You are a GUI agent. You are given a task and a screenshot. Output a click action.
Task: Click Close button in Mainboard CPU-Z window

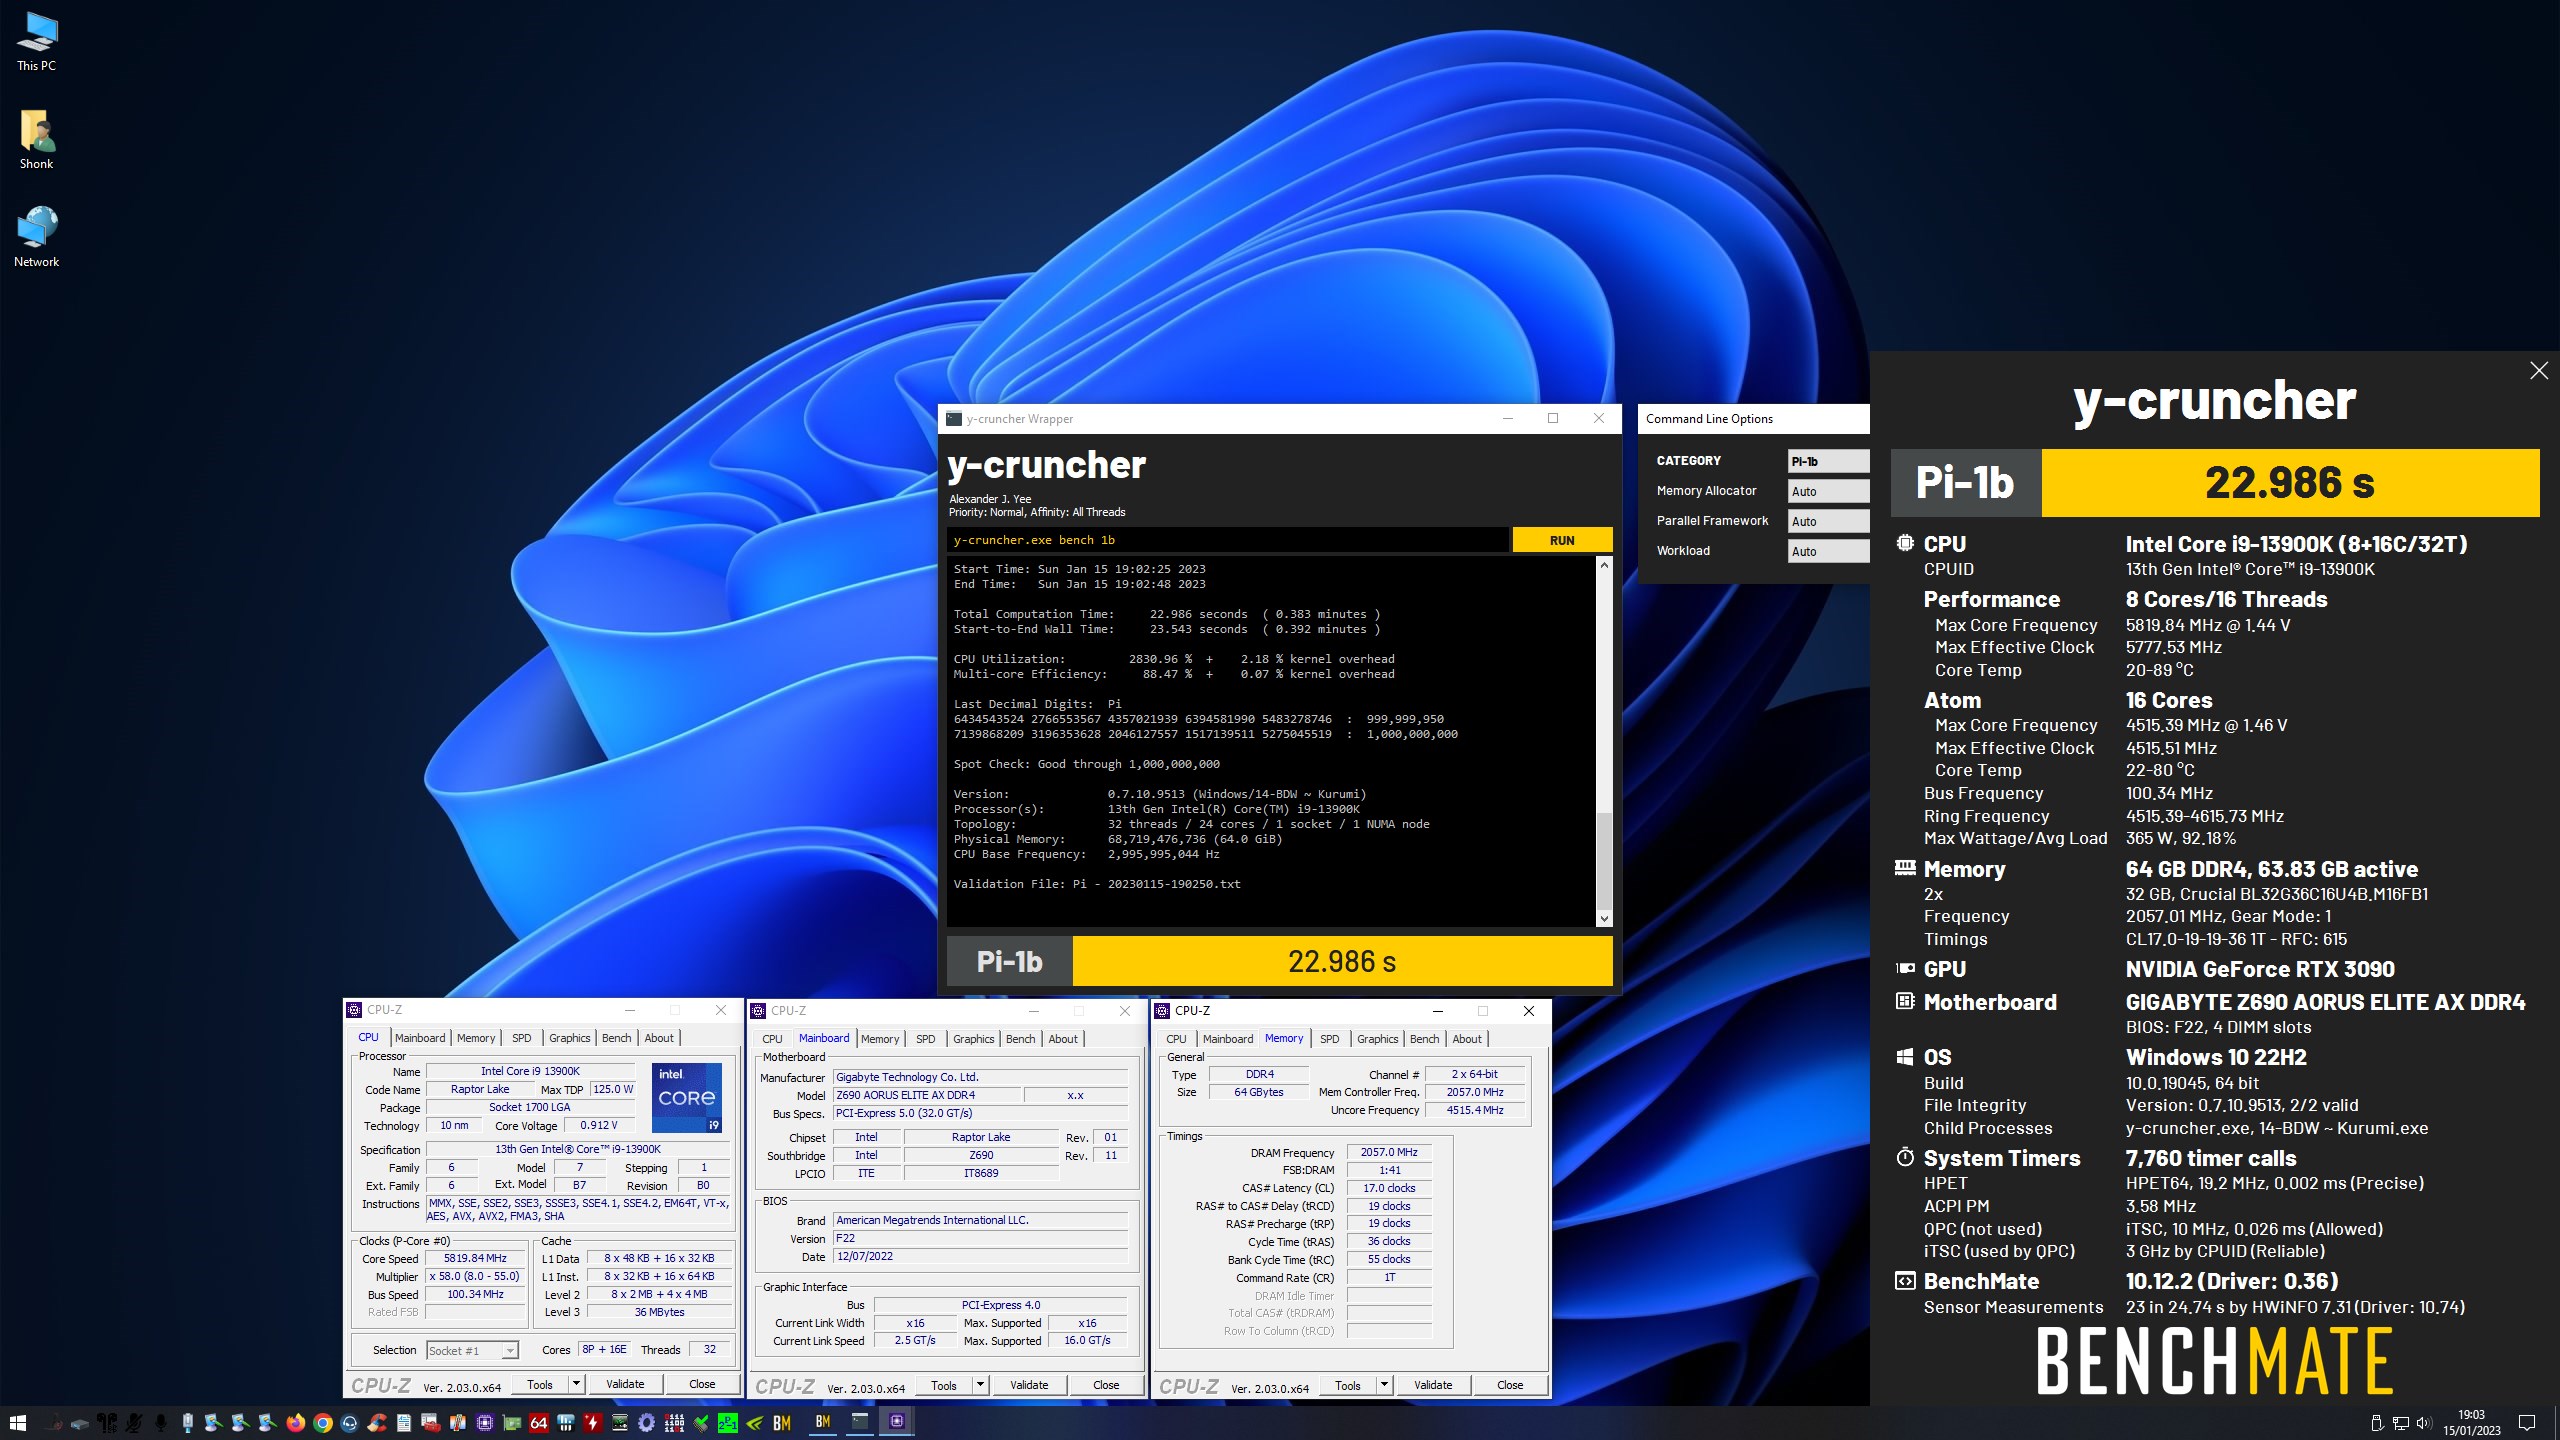(x=1106, y=1385)
